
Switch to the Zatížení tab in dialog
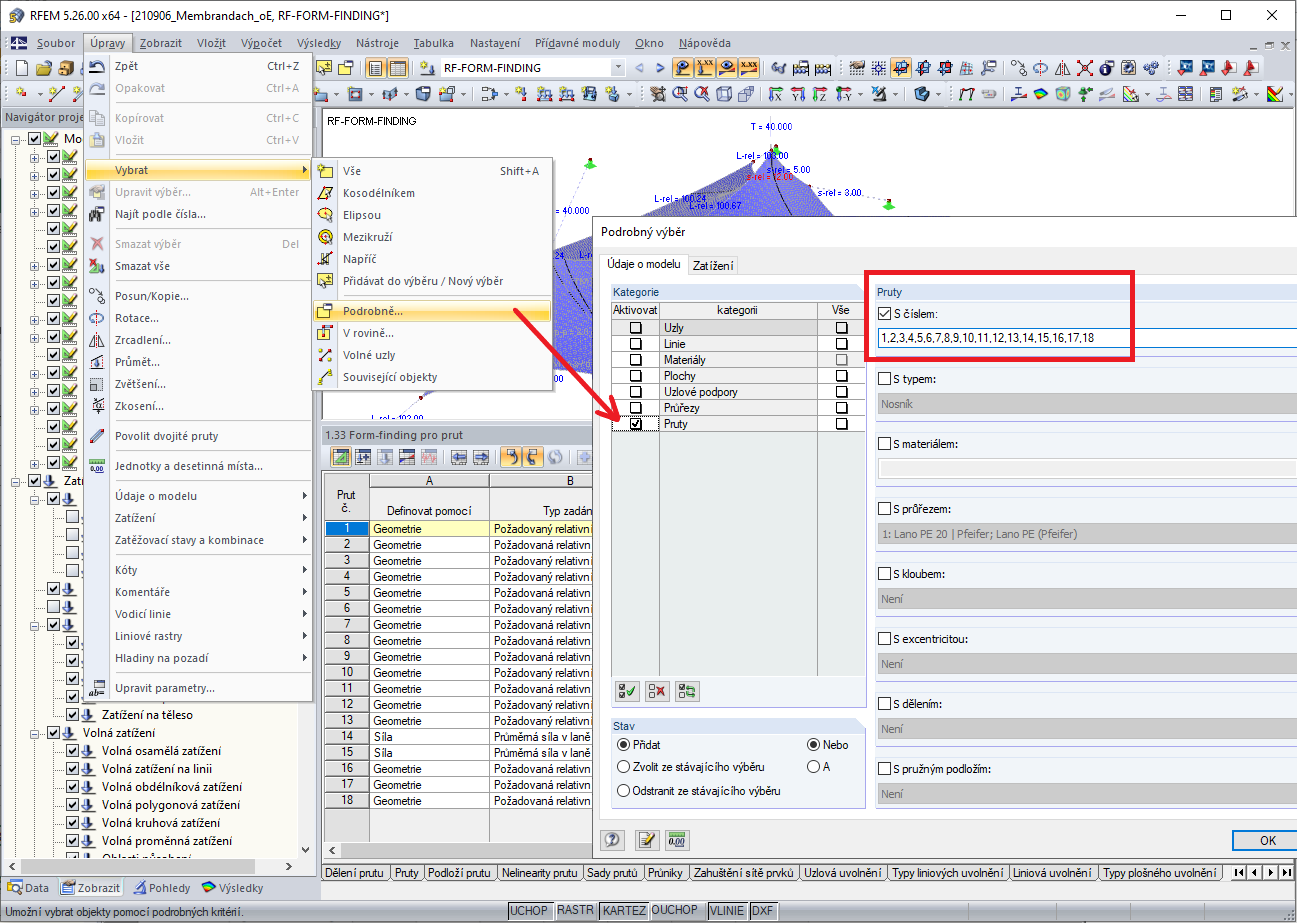pyautogui.click(x=714, y=265)
